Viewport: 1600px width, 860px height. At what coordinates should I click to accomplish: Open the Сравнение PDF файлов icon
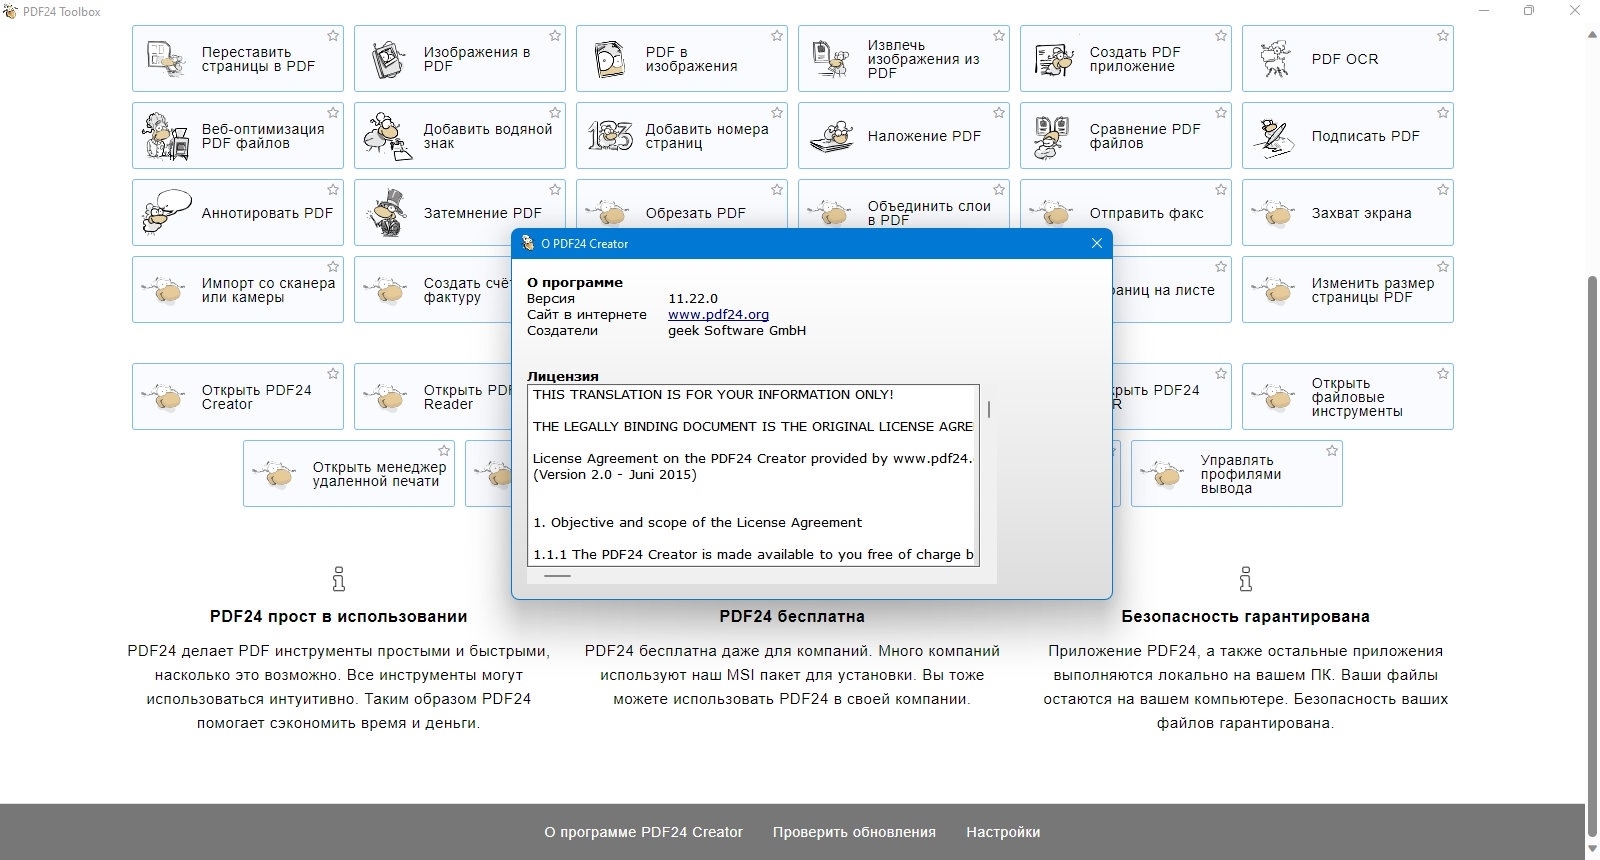[x=1052, y=136]
